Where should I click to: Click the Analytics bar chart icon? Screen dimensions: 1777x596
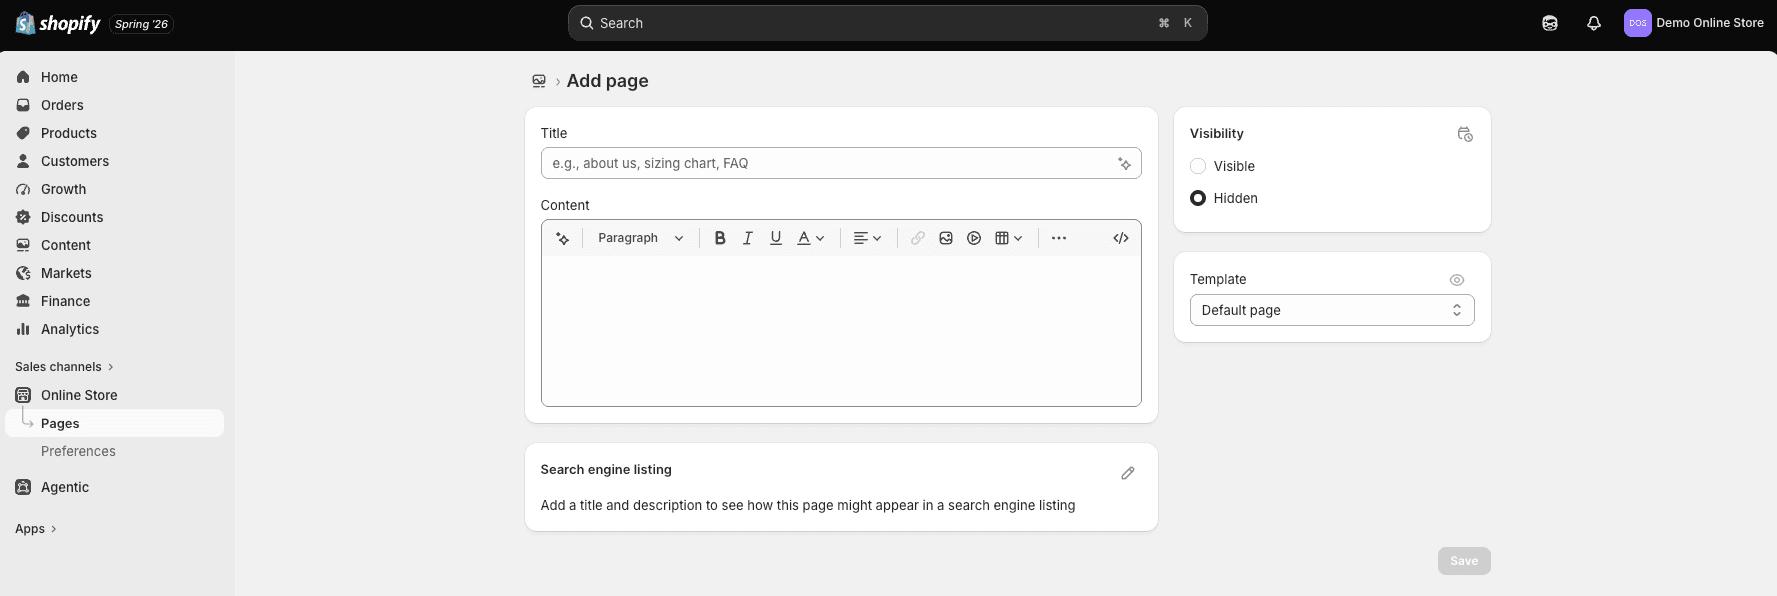click(23, 329)
